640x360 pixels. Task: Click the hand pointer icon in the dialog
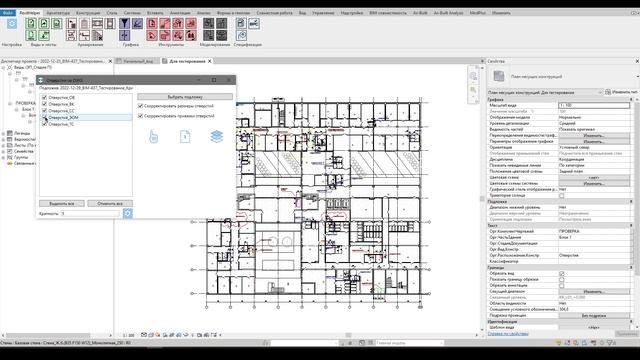[x=153, y=136]
